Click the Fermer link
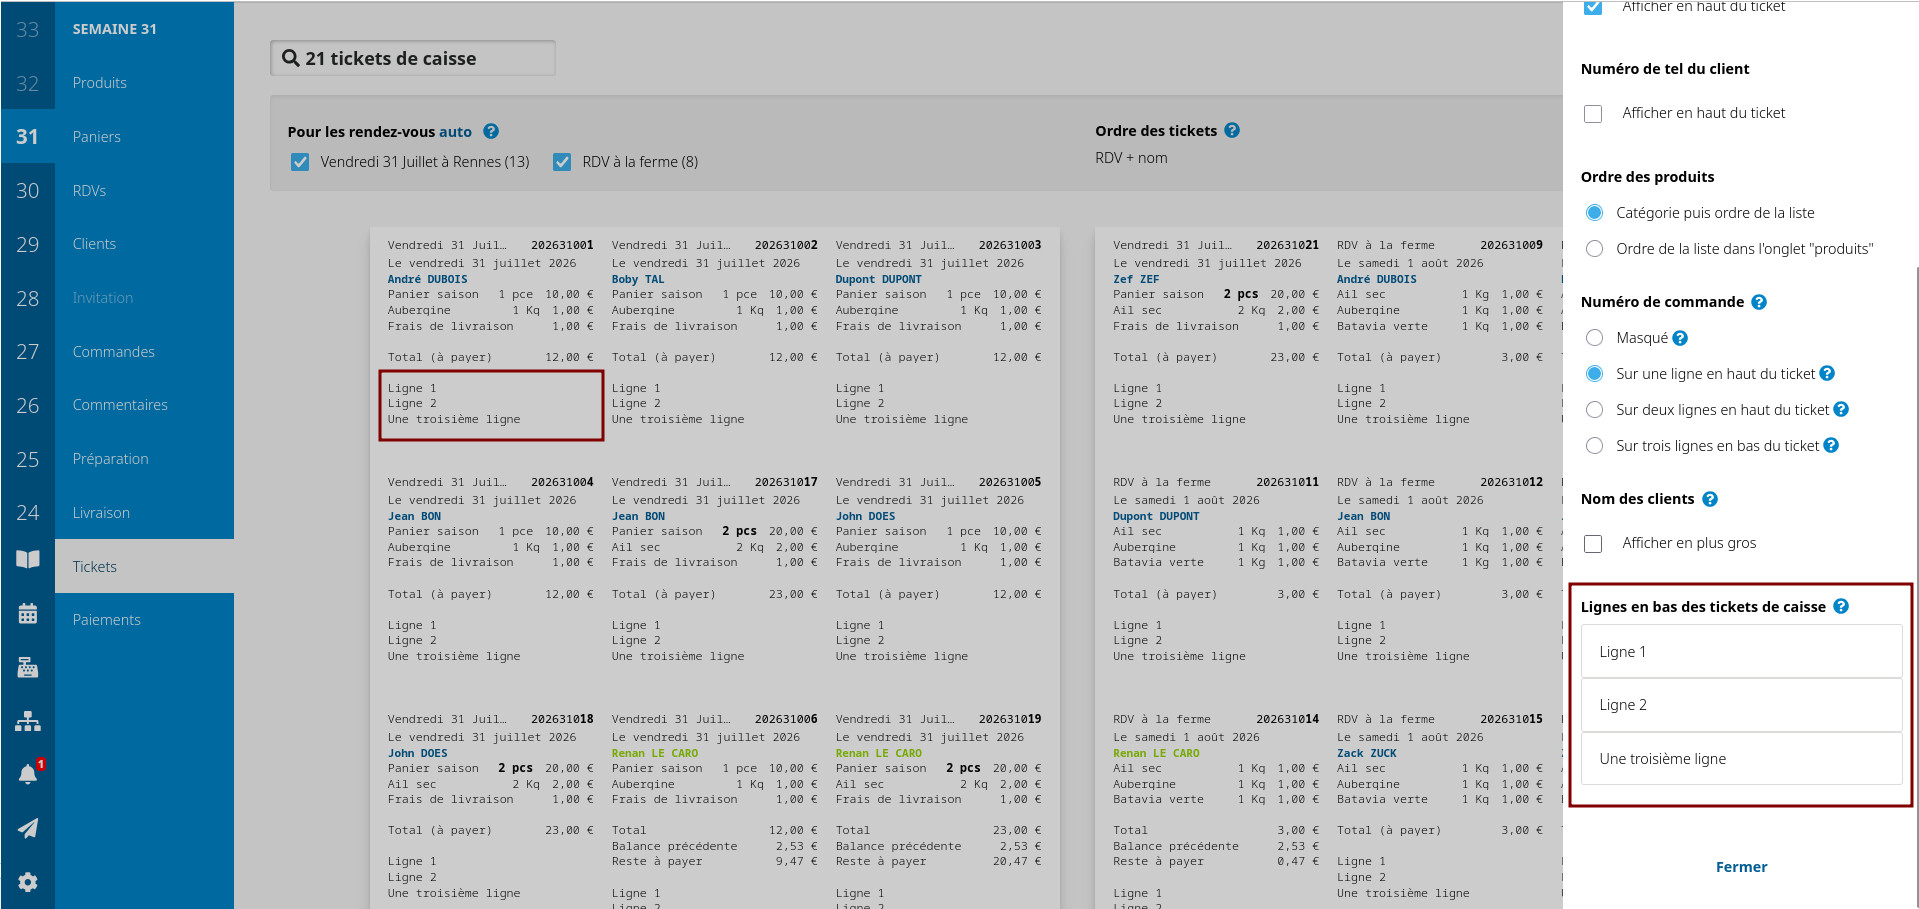Viewport: 1919px width, 909px height. 1741,867
